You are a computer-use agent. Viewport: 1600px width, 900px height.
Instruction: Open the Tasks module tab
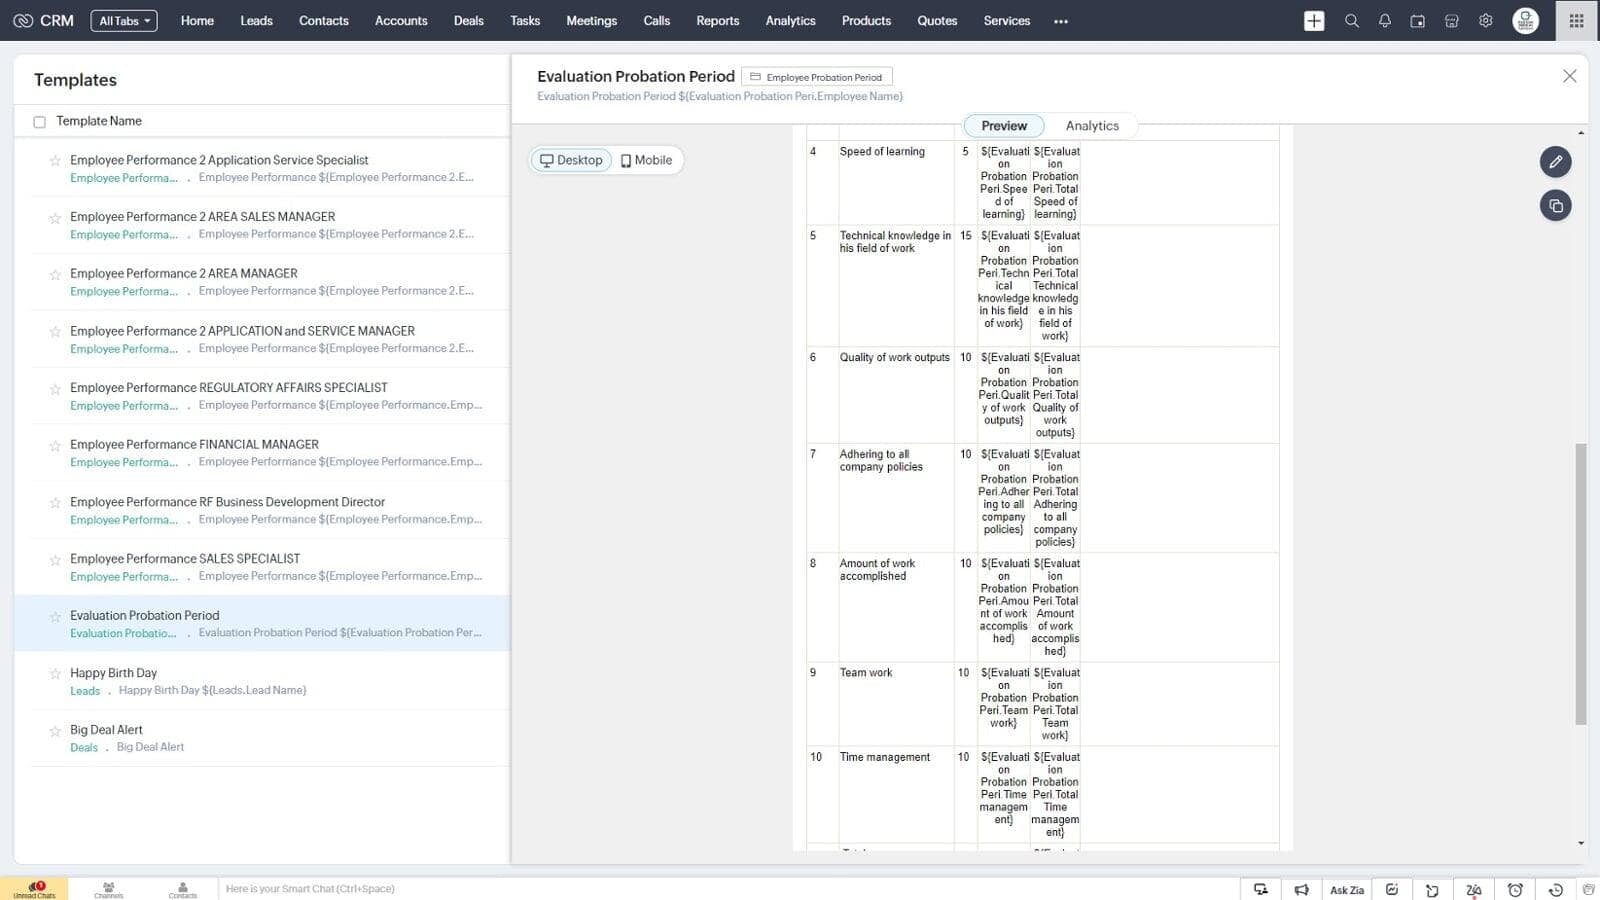tap(525, 21)
